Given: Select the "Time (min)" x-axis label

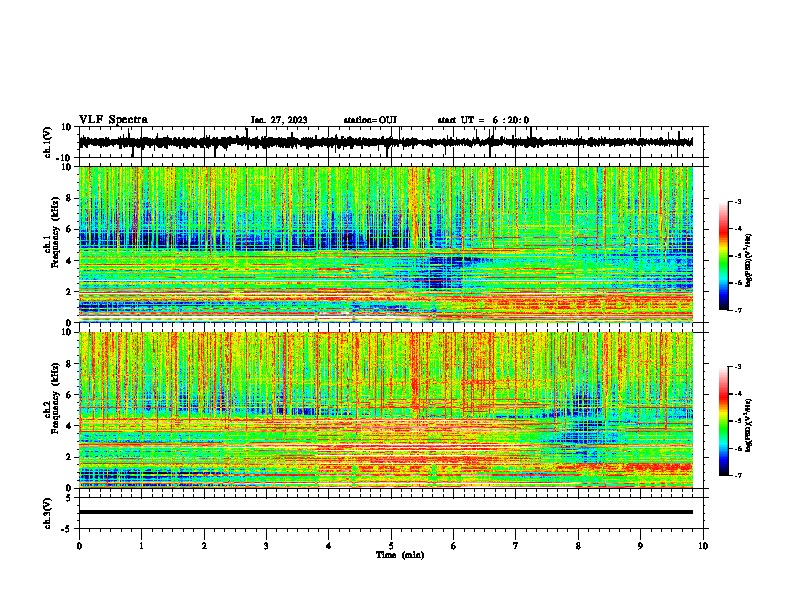Looking at the screenshot, I should [x=400, y=555].
